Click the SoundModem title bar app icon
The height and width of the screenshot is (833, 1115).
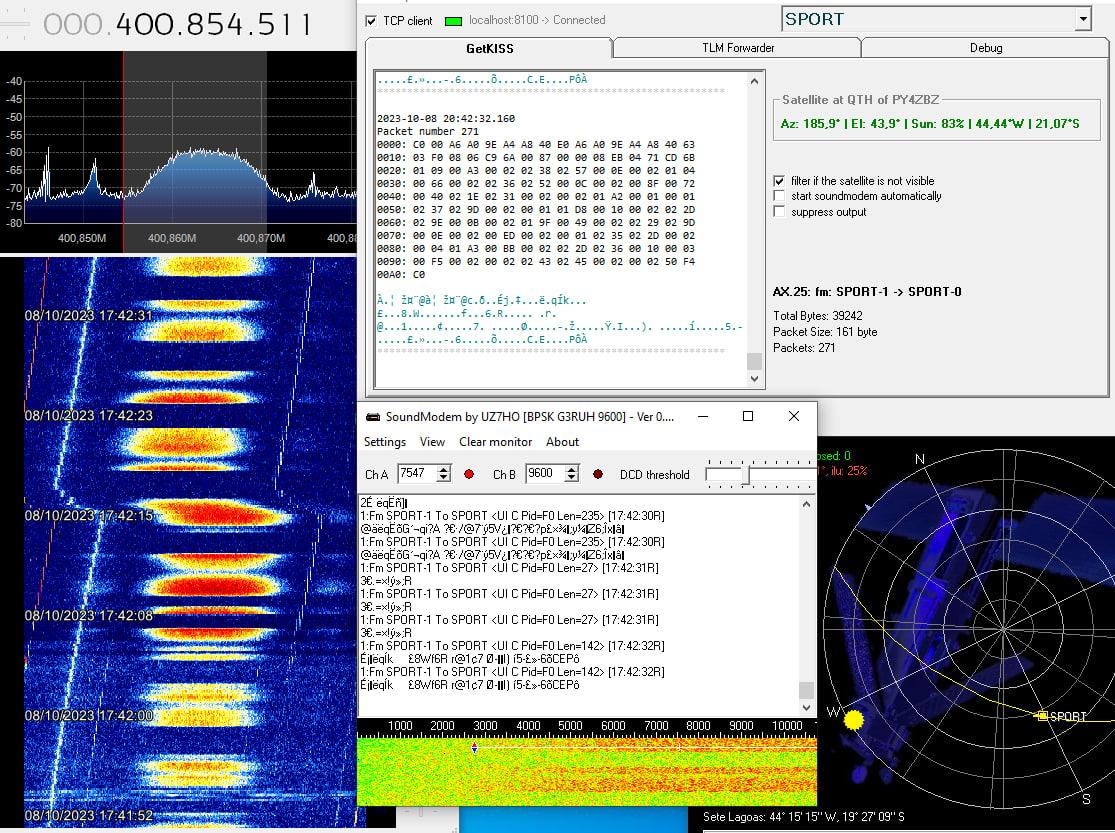(373, 417)
